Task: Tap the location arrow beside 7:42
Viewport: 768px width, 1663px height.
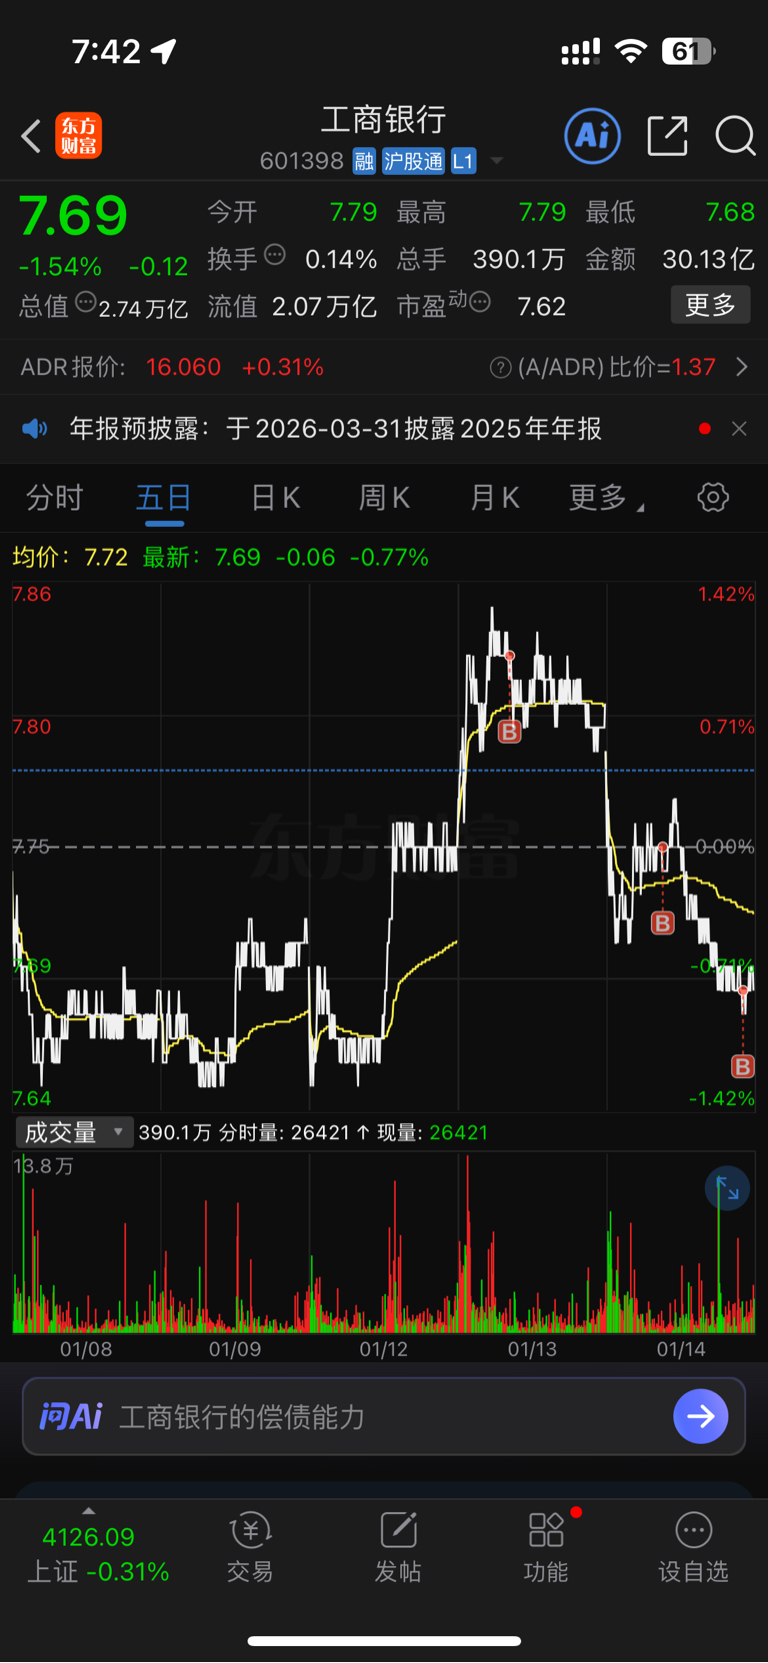Action: (163, 51)
